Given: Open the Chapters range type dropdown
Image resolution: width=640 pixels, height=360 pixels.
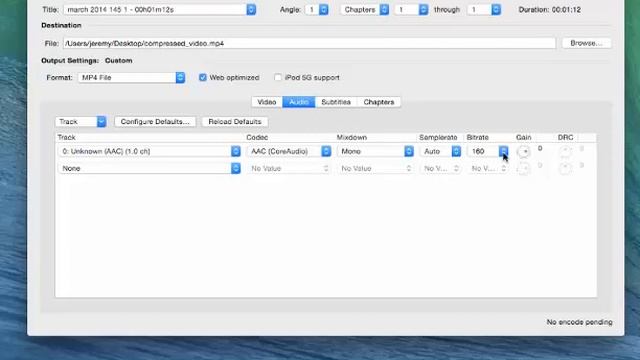Looking at the screenshot, I should 365,9.
